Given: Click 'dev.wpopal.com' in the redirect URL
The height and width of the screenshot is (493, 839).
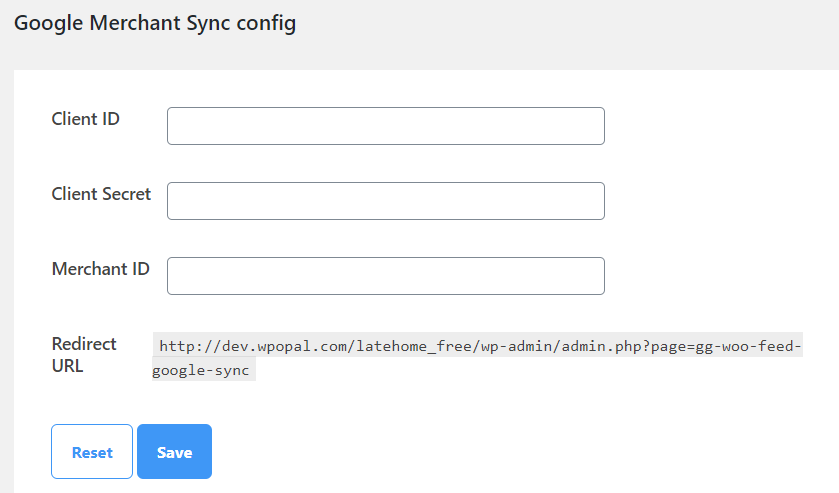Looking at the screenshot, I should (x=285, y=346).
